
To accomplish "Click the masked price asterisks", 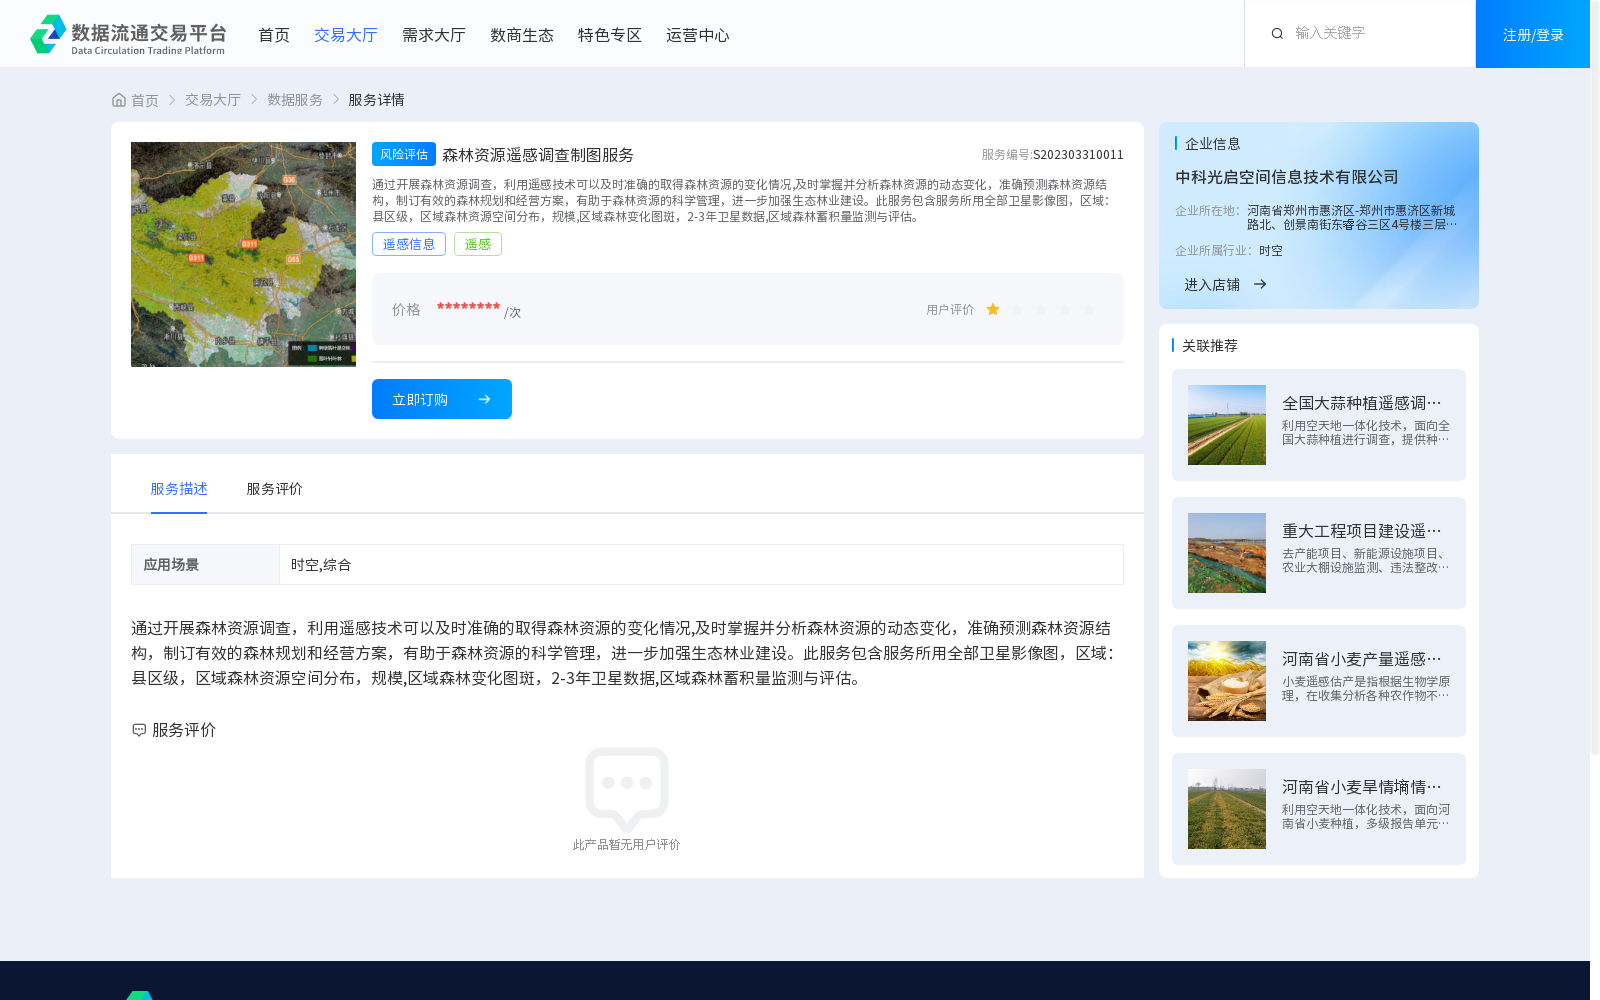I will 468,308.
